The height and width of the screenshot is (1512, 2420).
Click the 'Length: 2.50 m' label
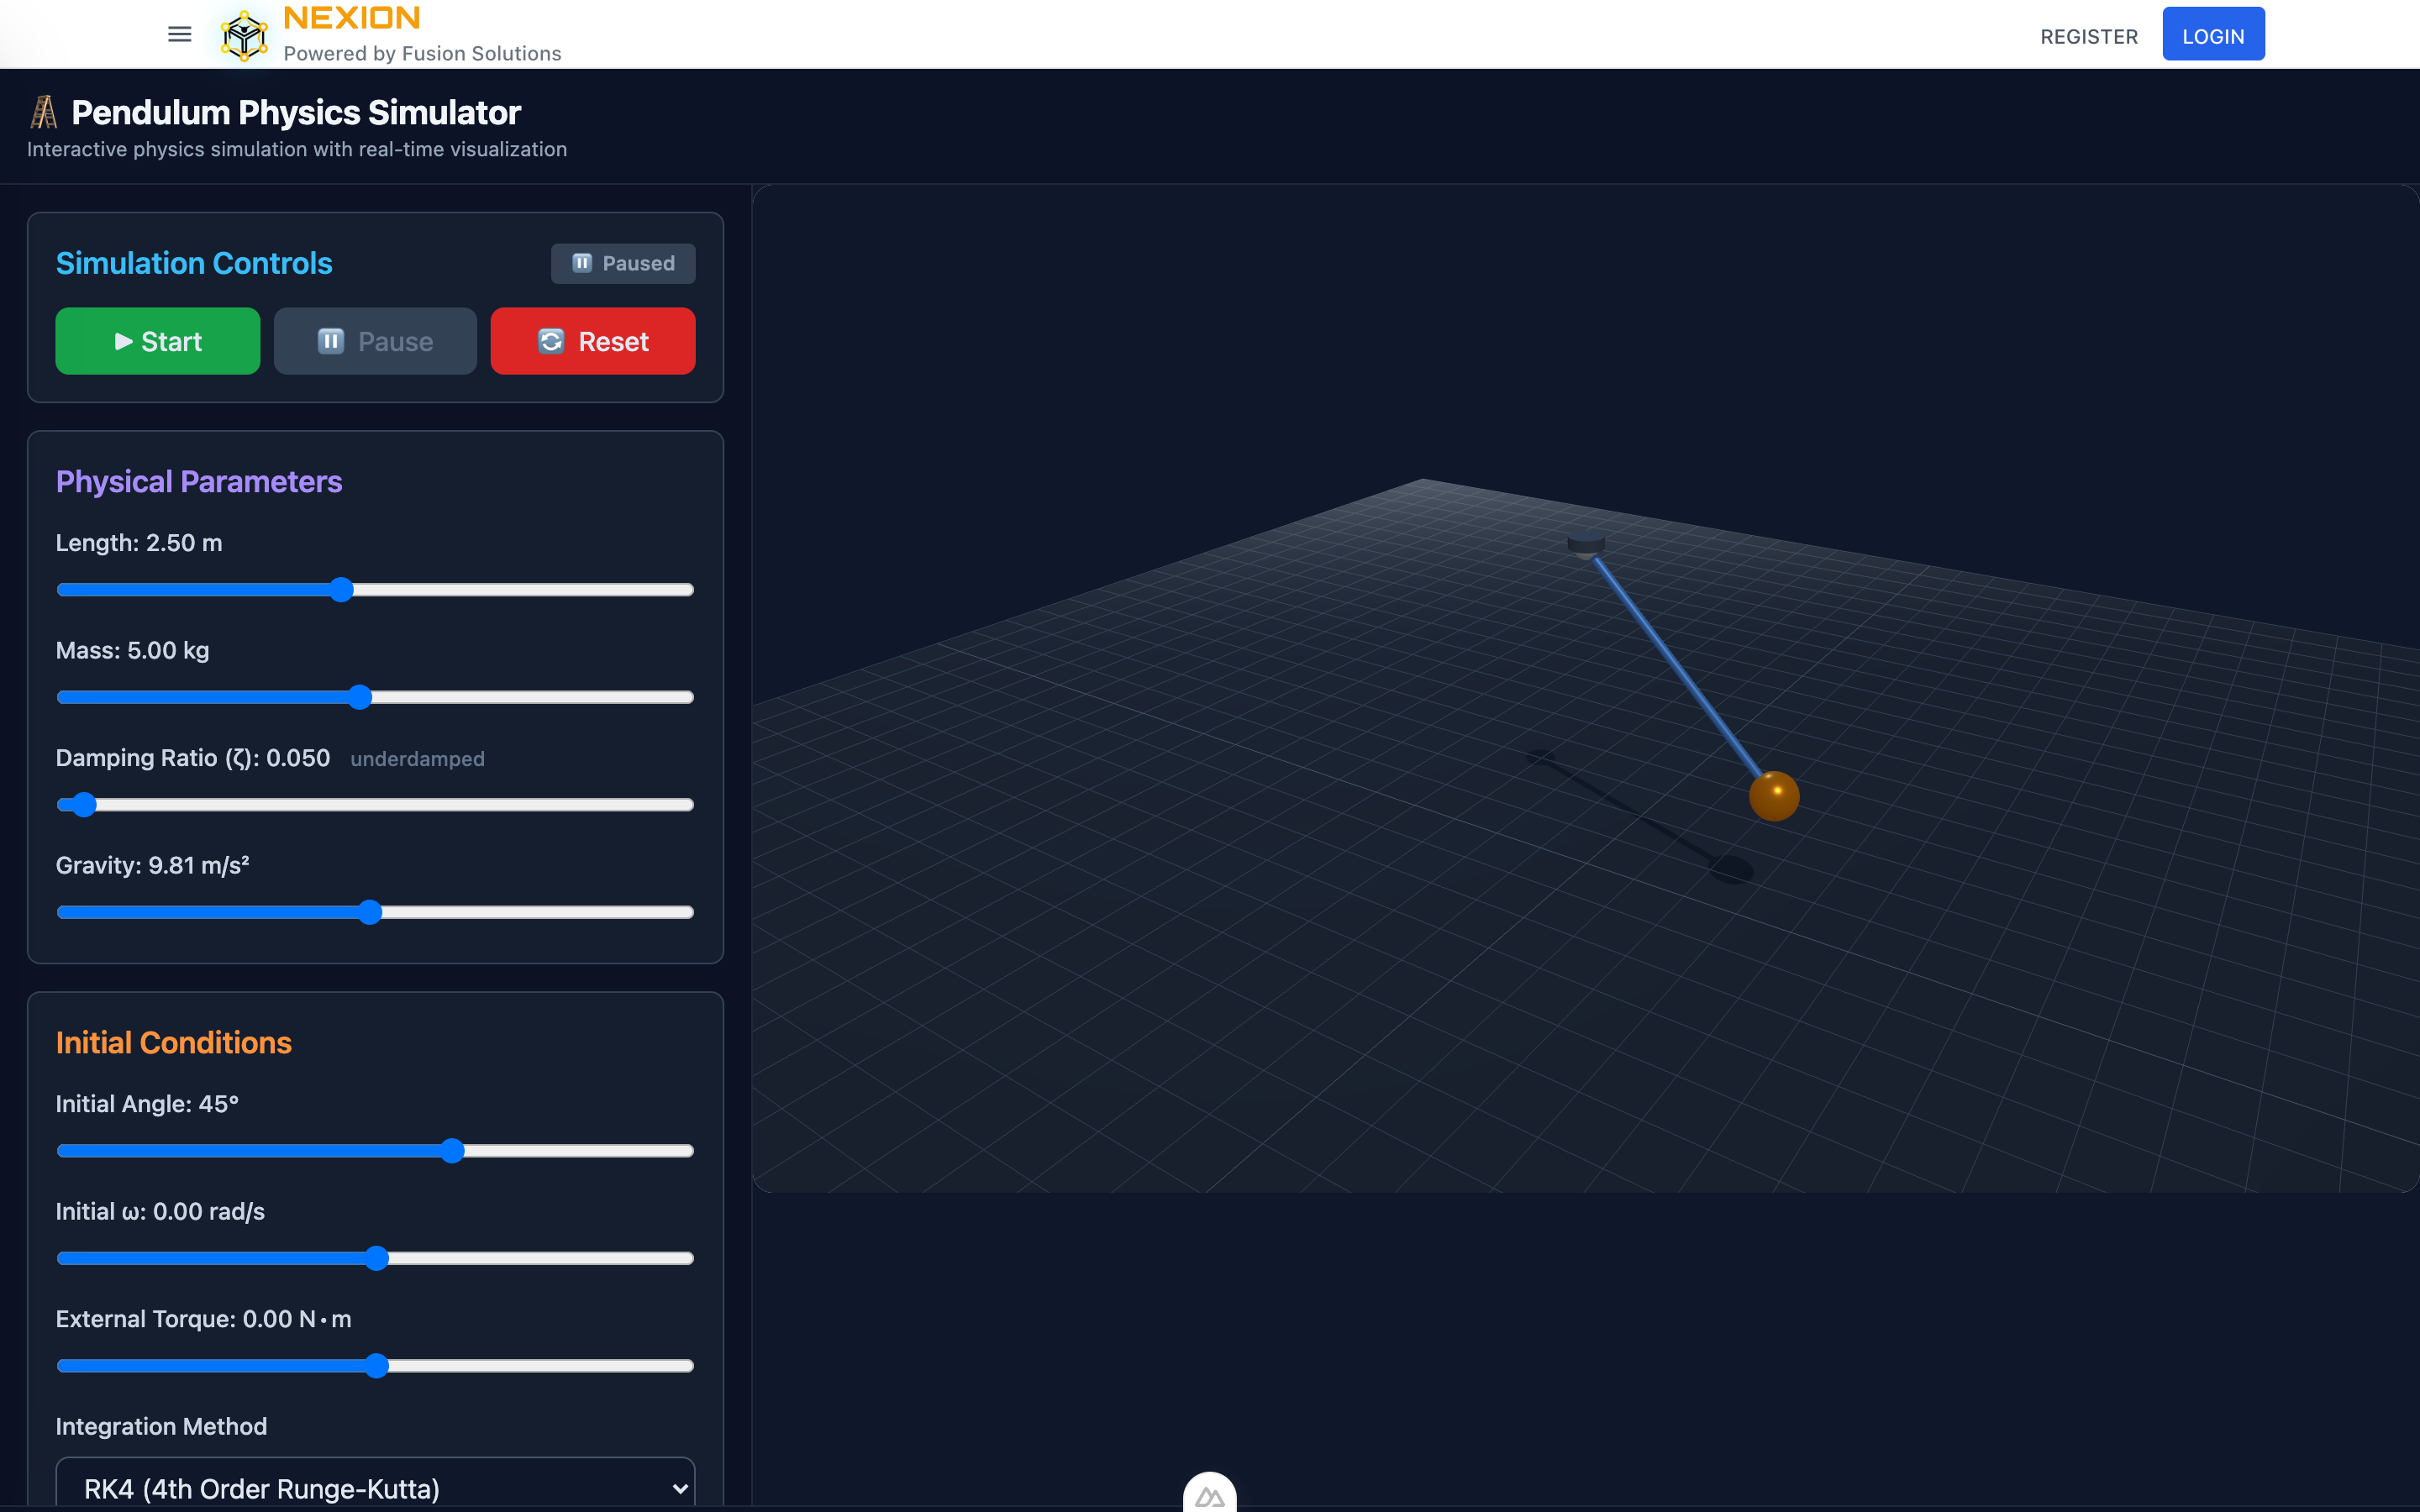point(139,543)
